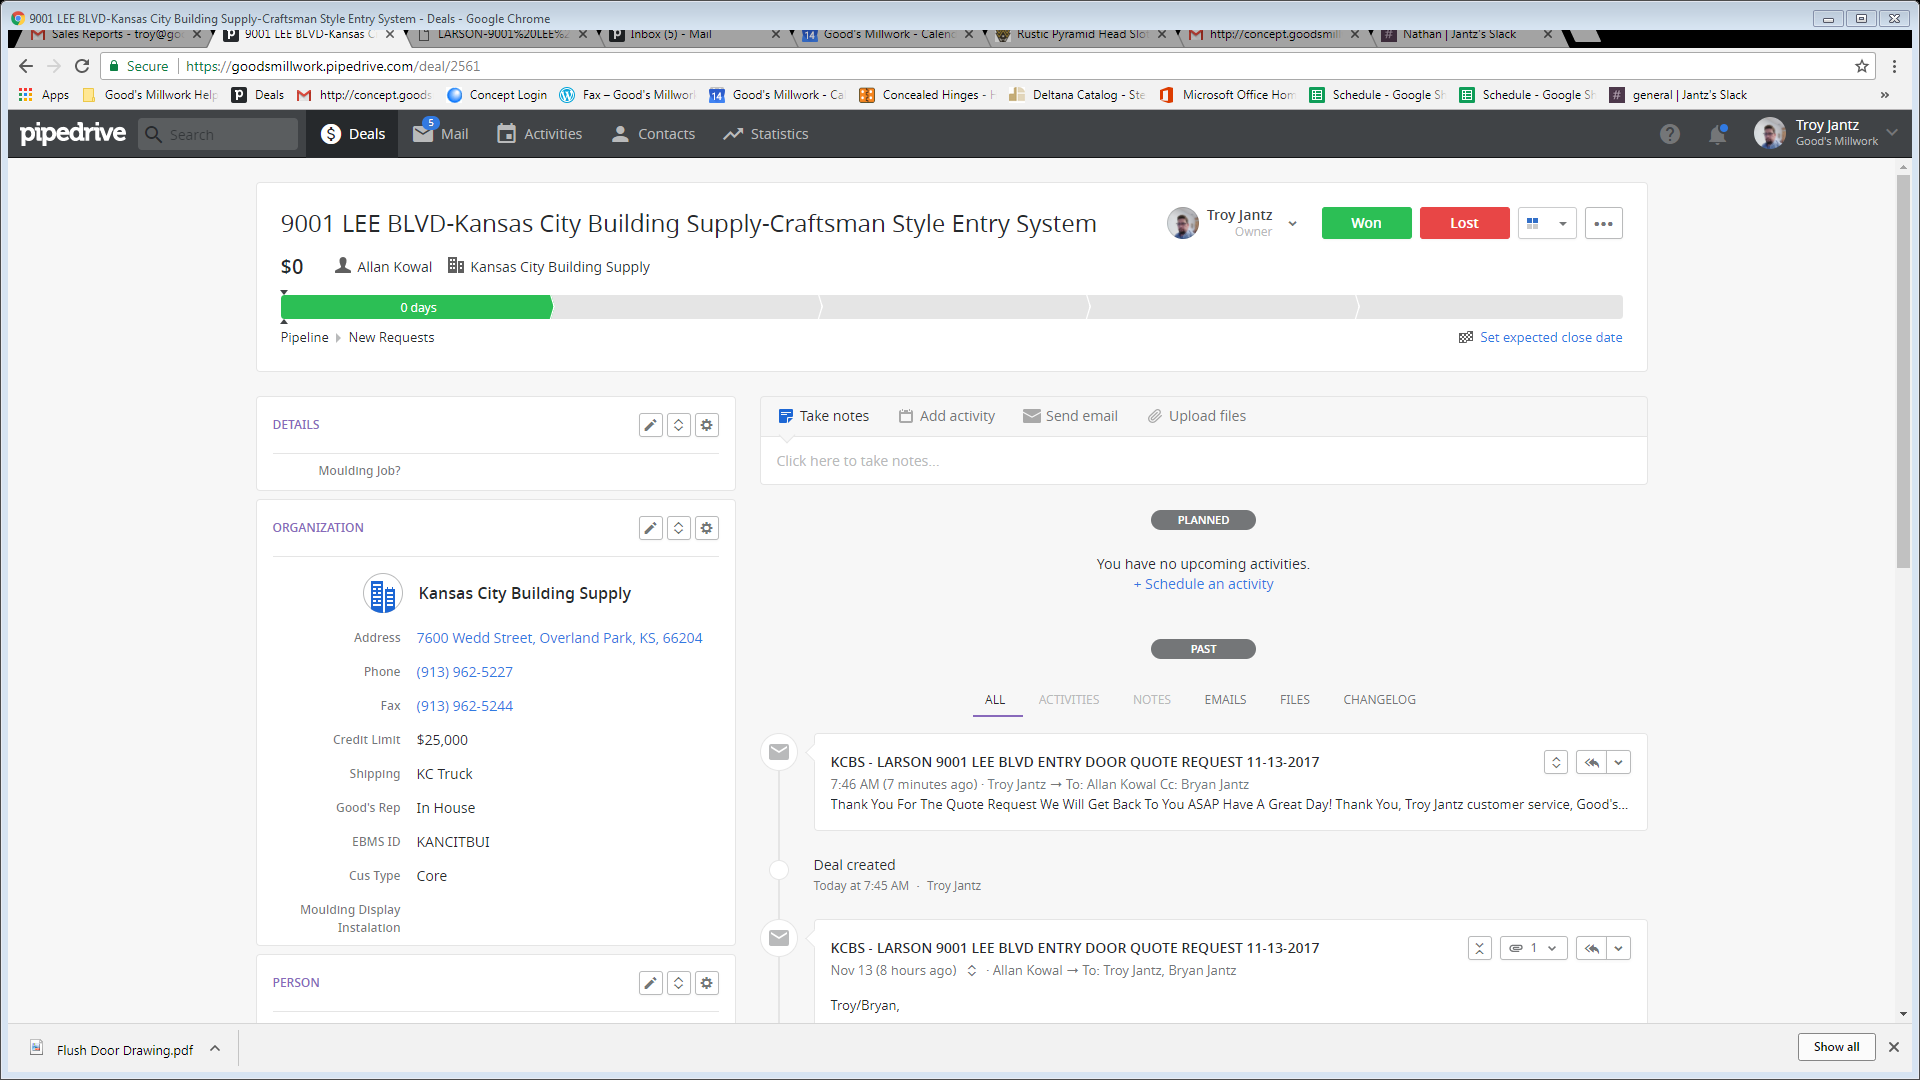Open the user account menu chevron
The image size is (1920, 1080).
pyautogui.click(x=1892, y=132)
